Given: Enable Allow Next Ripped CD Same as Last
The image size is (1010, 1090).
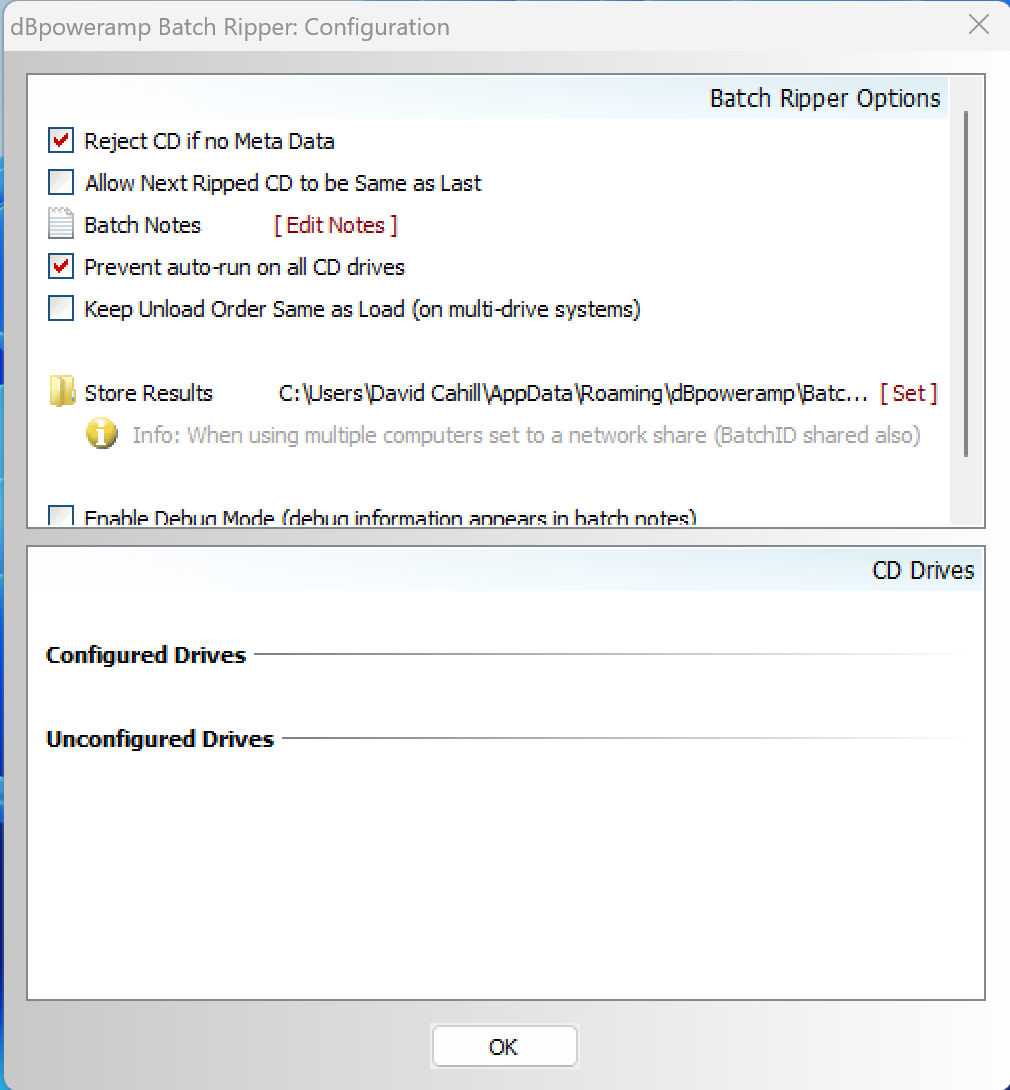Looking at the screenshot, I should (61, 183).
